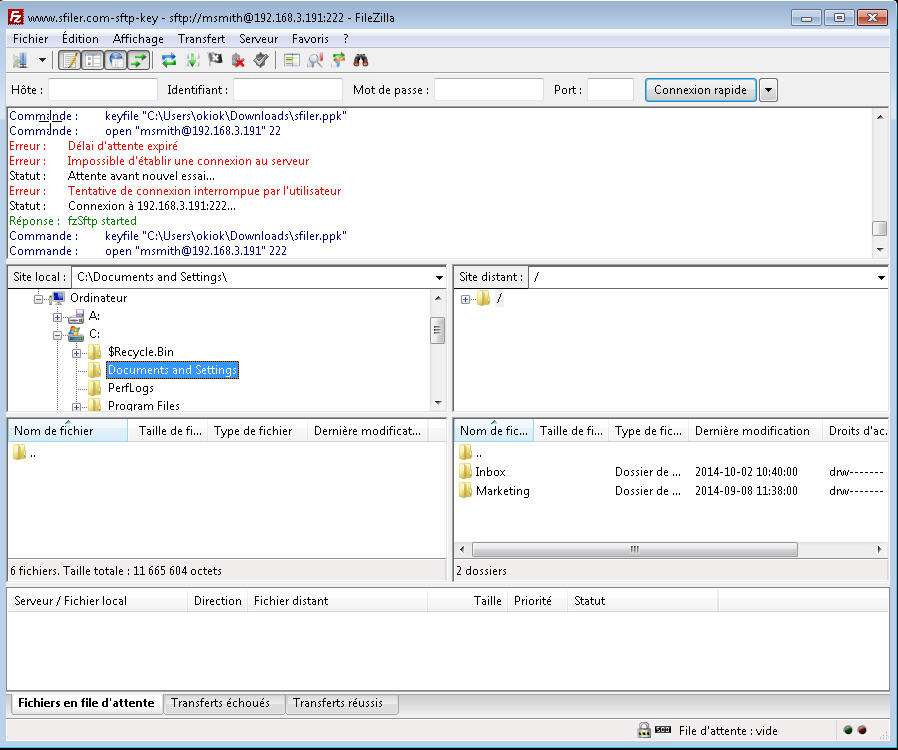
Task: Collapse the C: drive node
Action: [57, 335]
